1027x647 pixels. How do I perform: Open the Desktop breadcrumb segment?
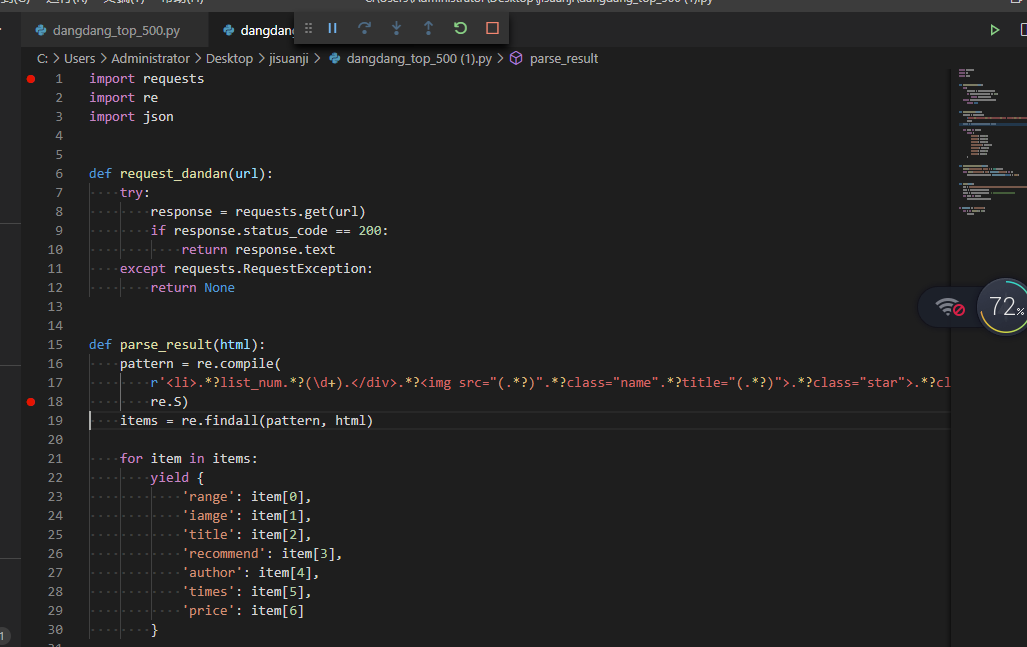tap(229, 58)
